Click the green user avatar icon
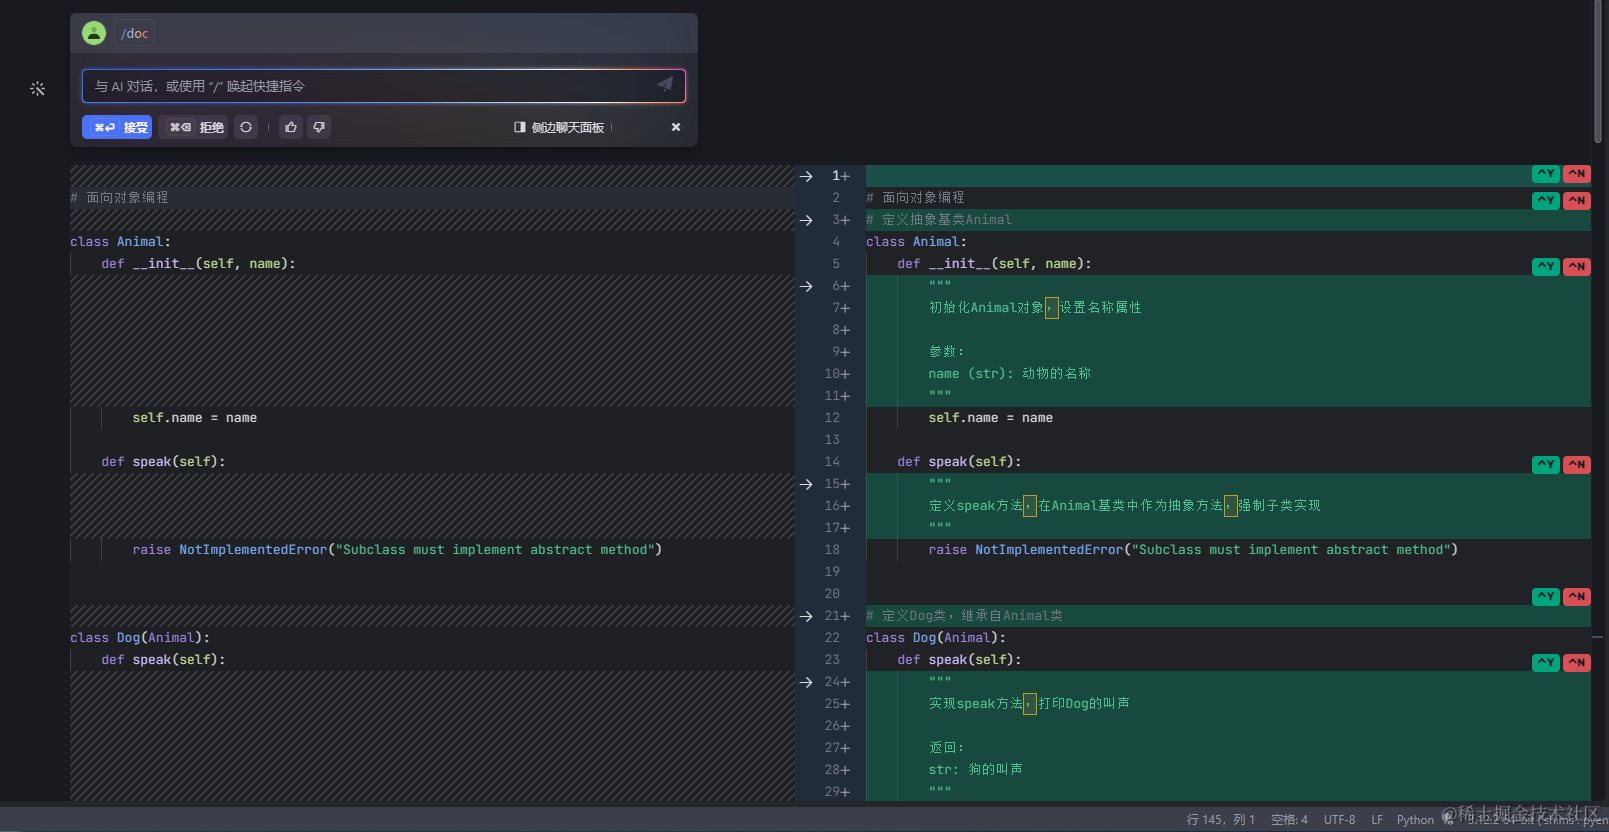Viewport: 1609px width, 832px height. pos(94,33)
